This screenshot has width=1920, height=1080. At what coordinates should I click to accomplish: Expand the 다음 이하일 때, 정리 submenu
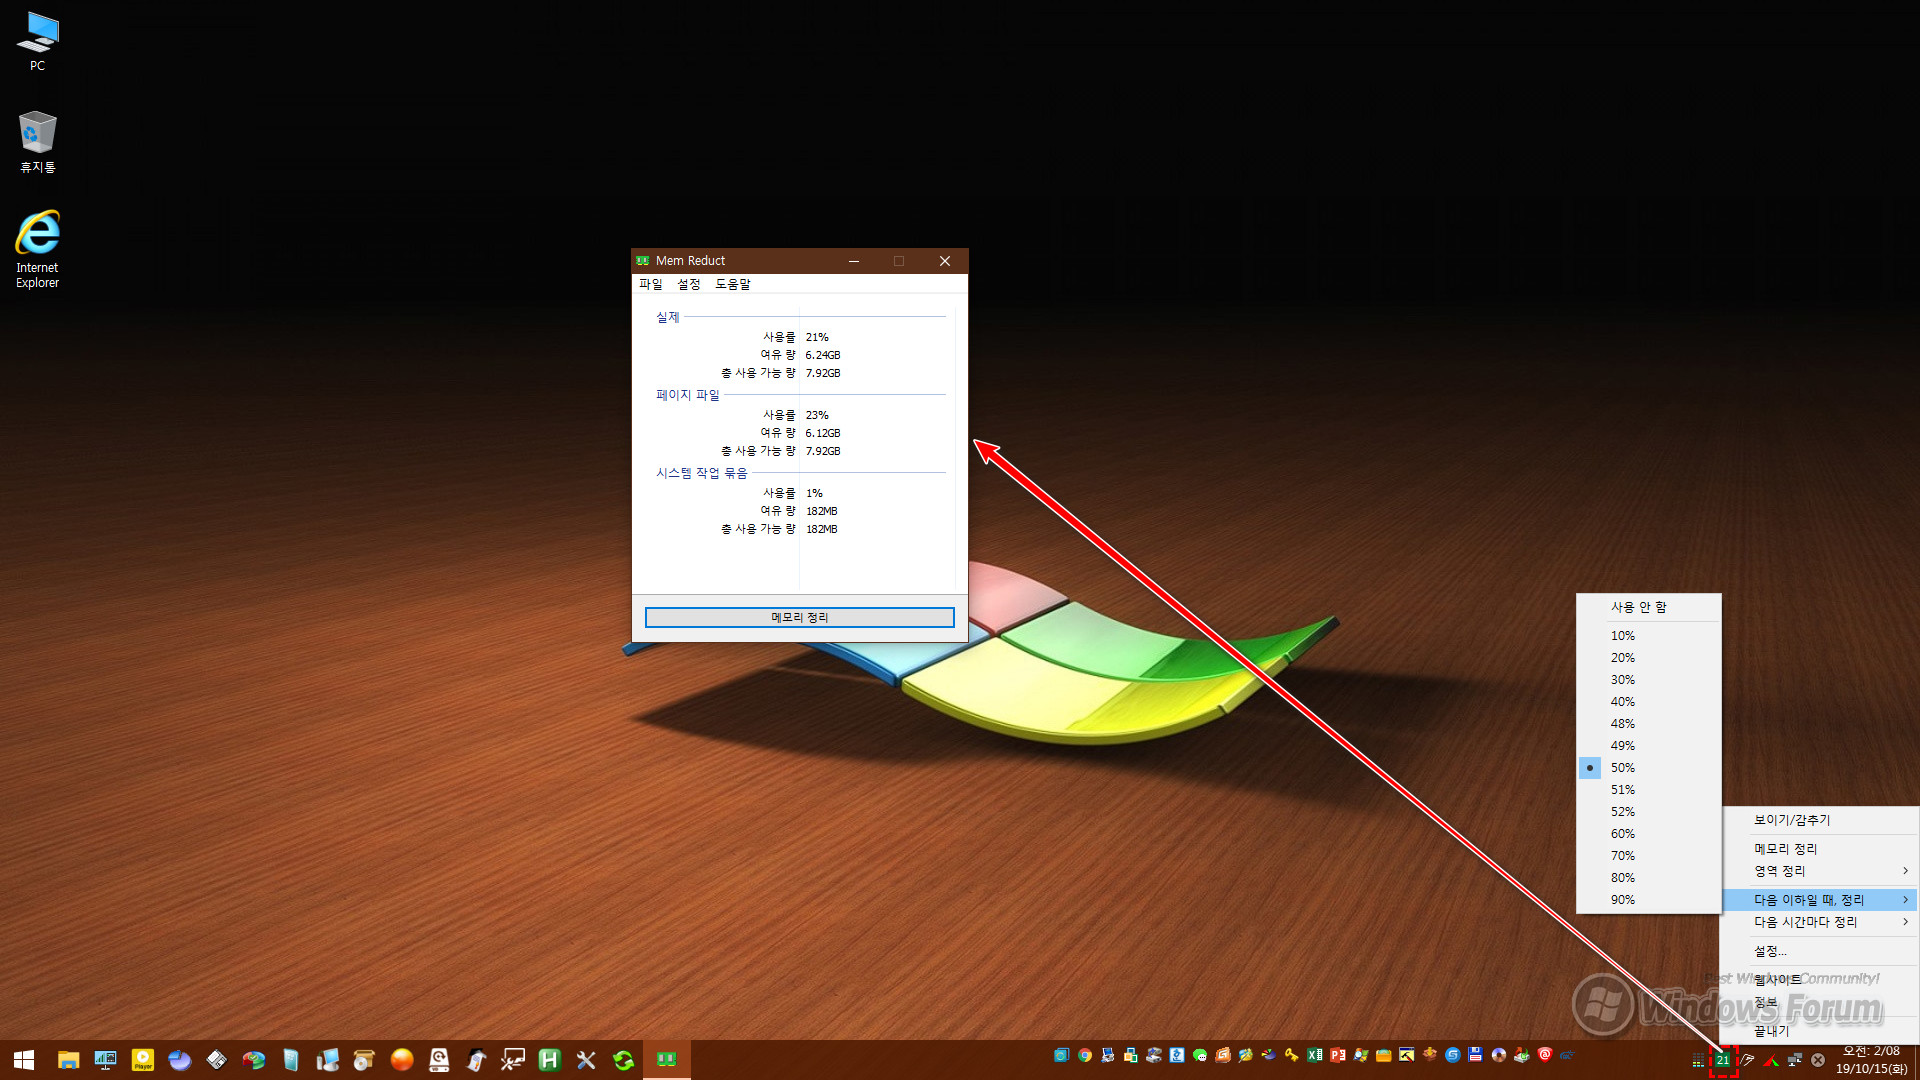coord(1820,900)
